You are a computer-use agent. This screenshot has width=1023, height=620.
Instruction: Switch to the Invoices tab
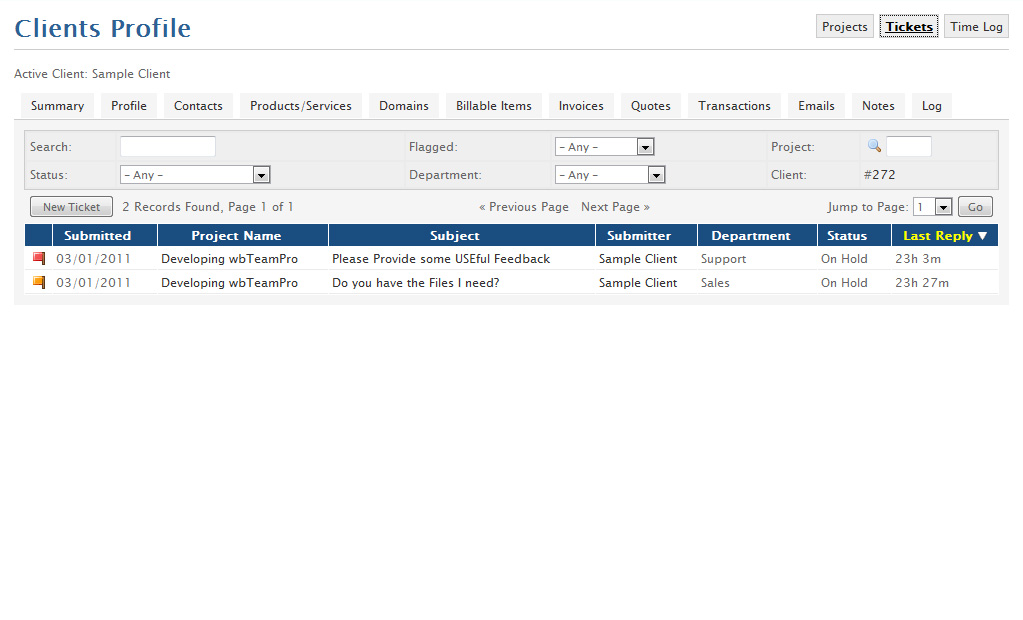[581, 105]
